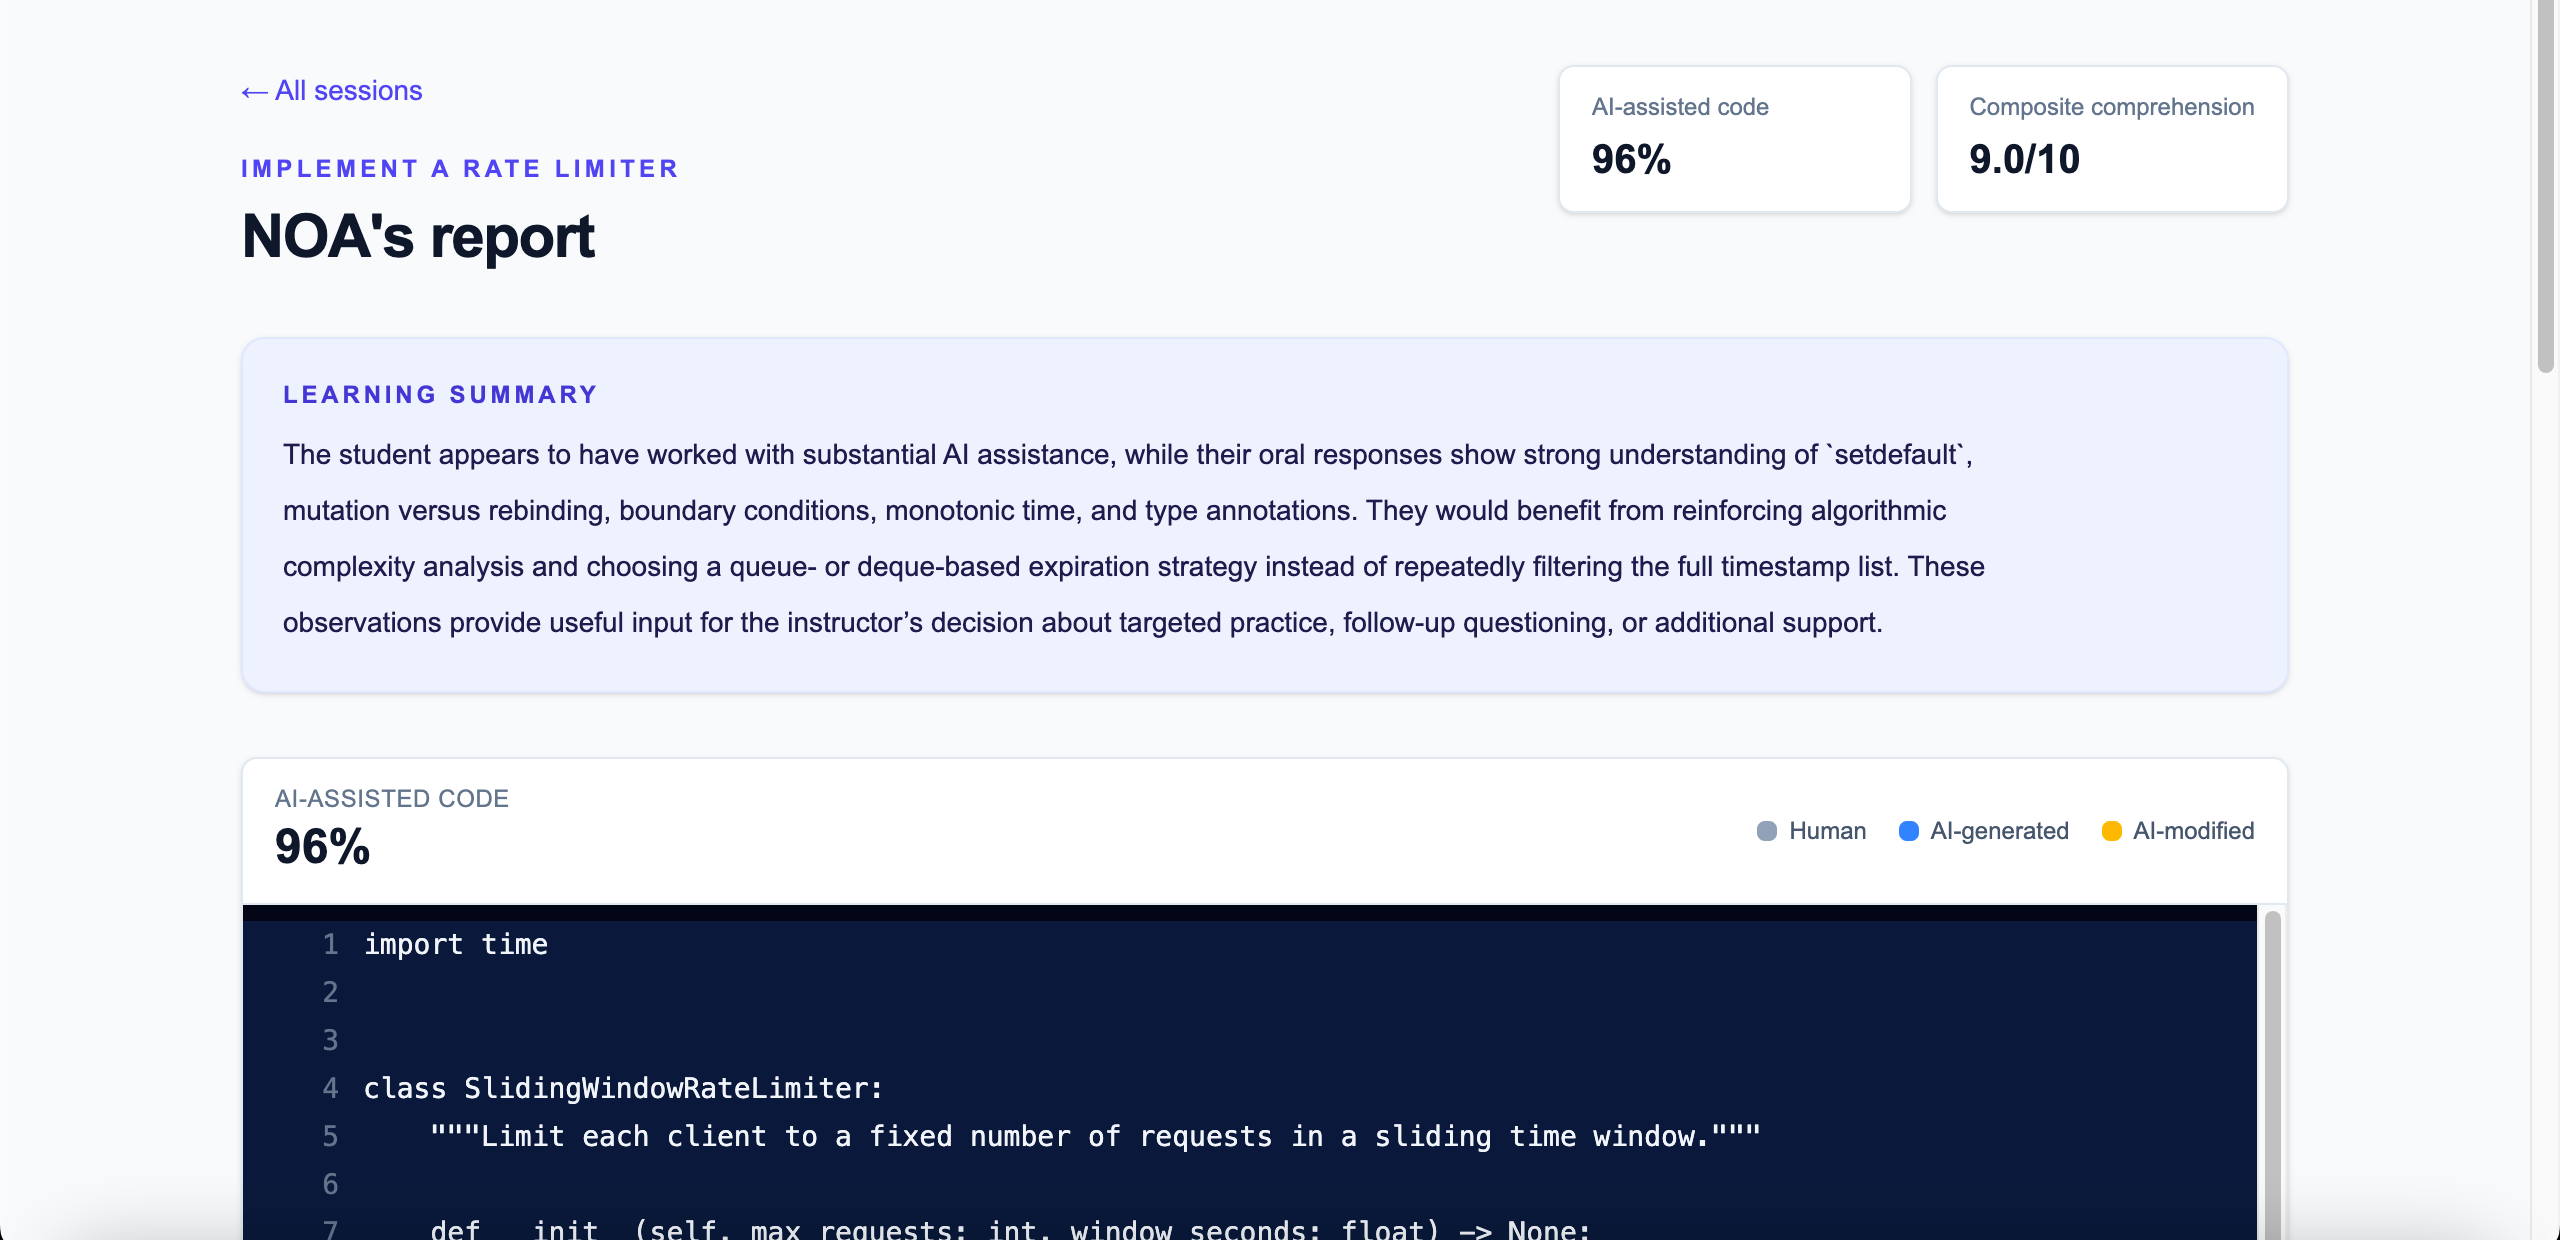Click the code viewer's vertical scrollbar
This screenshot has height=1240, width=2560.
click(x=2272, y=1075)
